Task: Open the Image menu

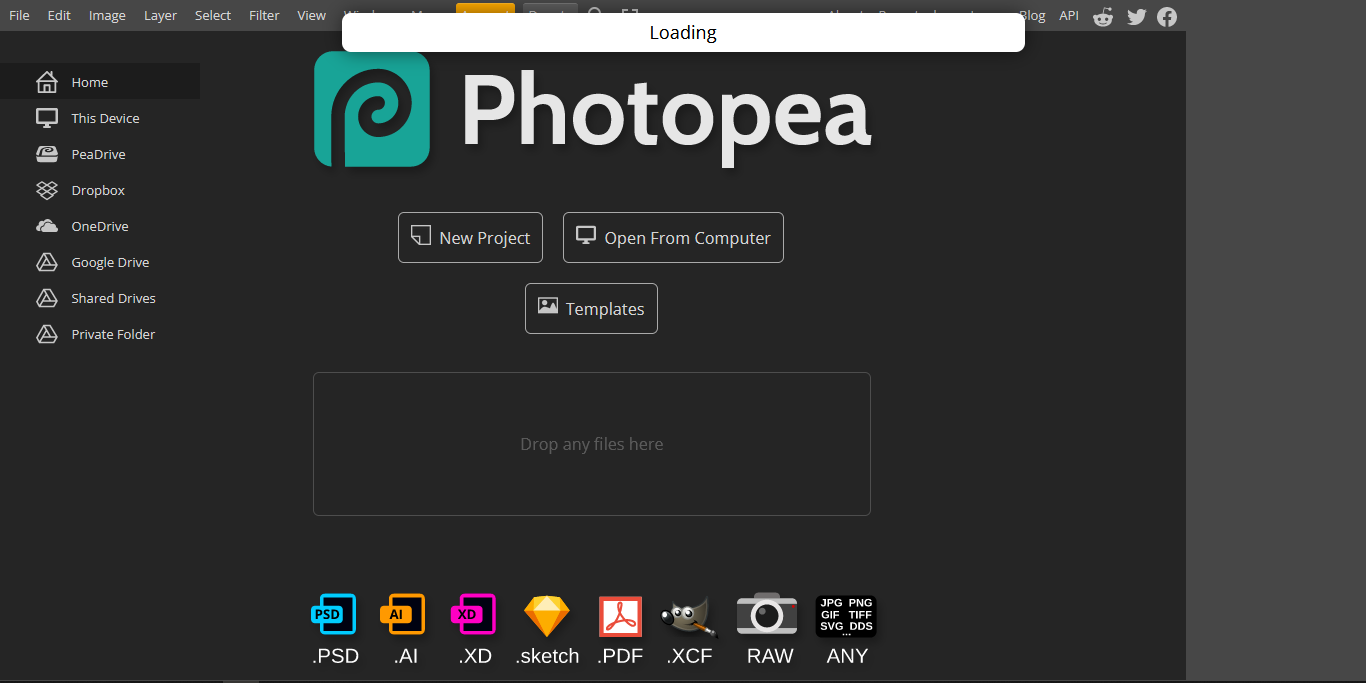Action: [x=107, y=15]
